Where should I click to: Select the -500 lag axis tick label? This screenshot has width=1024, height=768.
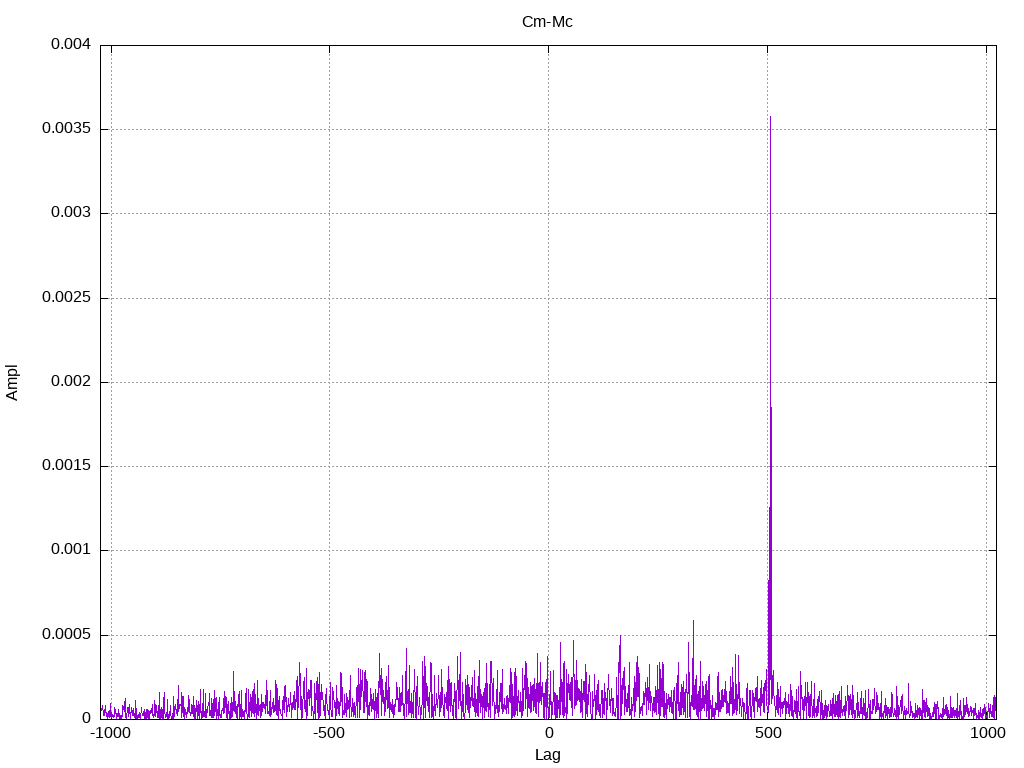(329, 733)
